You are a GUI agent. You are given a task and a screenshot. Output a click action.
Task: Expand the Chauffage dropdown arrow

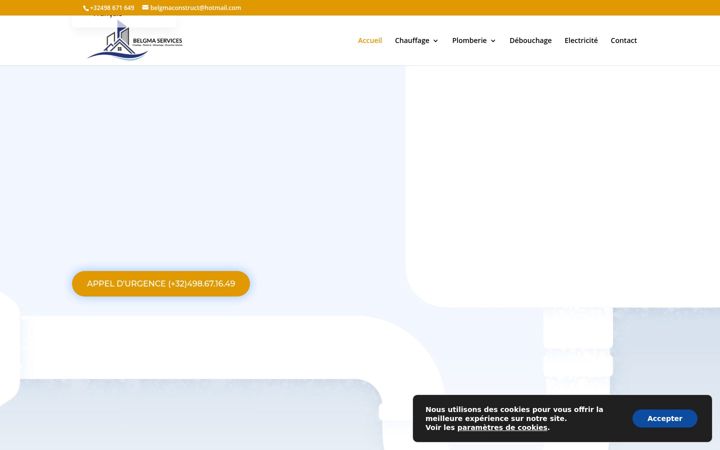tap(435, 41)
